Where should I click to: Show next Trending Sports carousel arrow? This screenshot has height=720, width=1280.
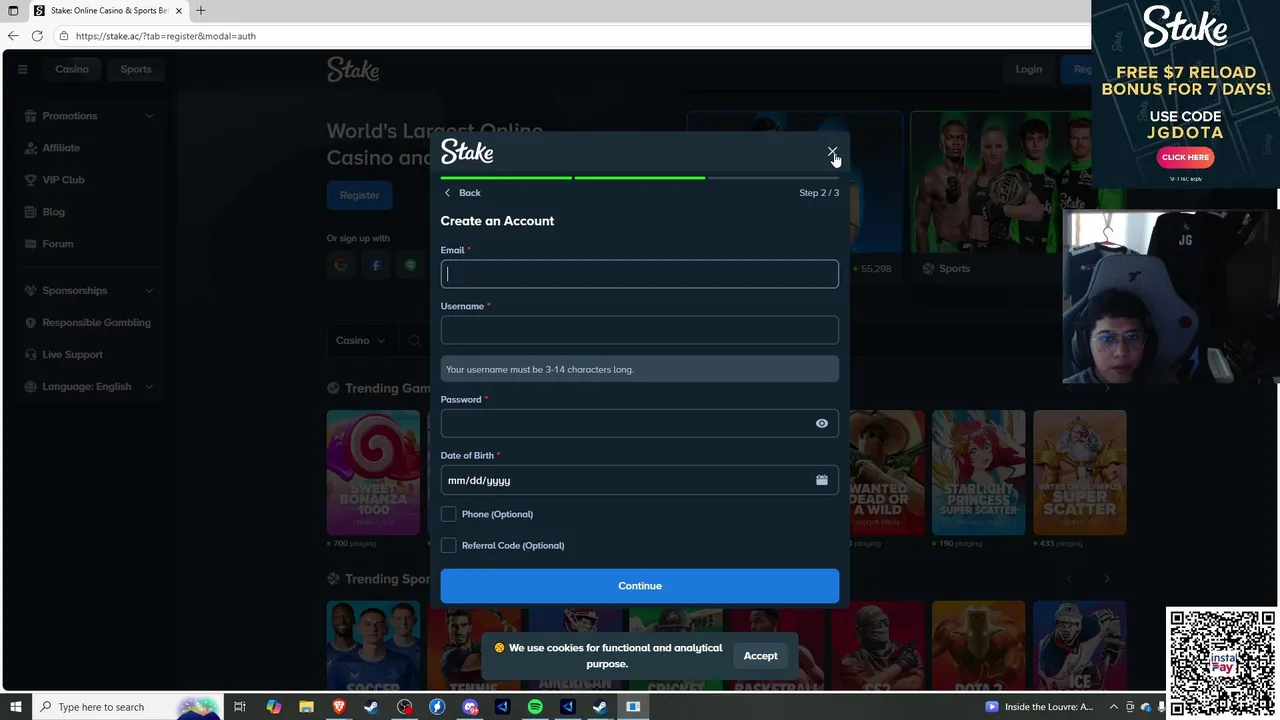pyautogui.click(x=1106, y=579)
